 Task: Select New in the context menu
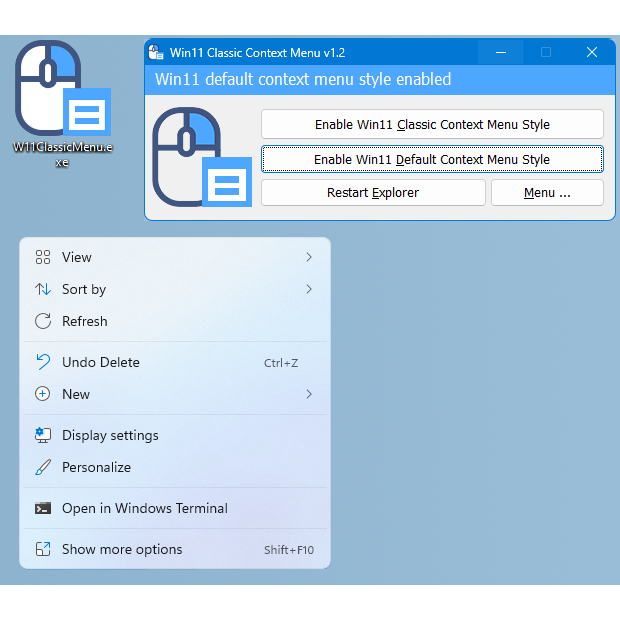click(175, 394)
